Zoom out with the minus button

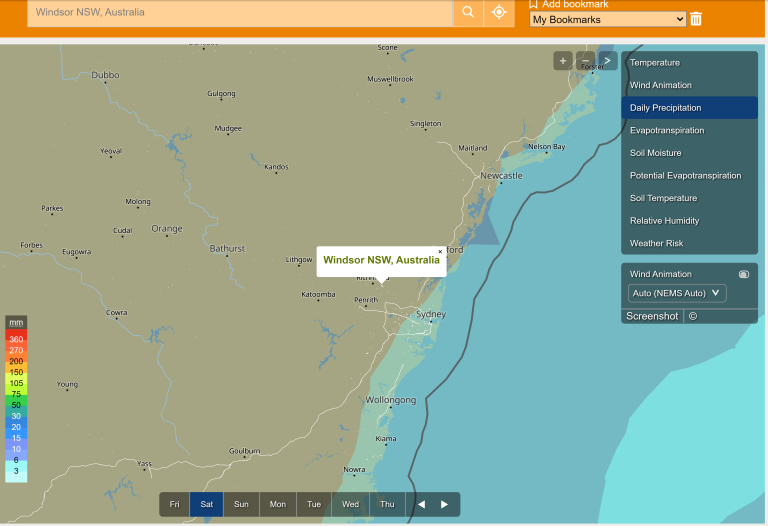(x=585, y=61)
